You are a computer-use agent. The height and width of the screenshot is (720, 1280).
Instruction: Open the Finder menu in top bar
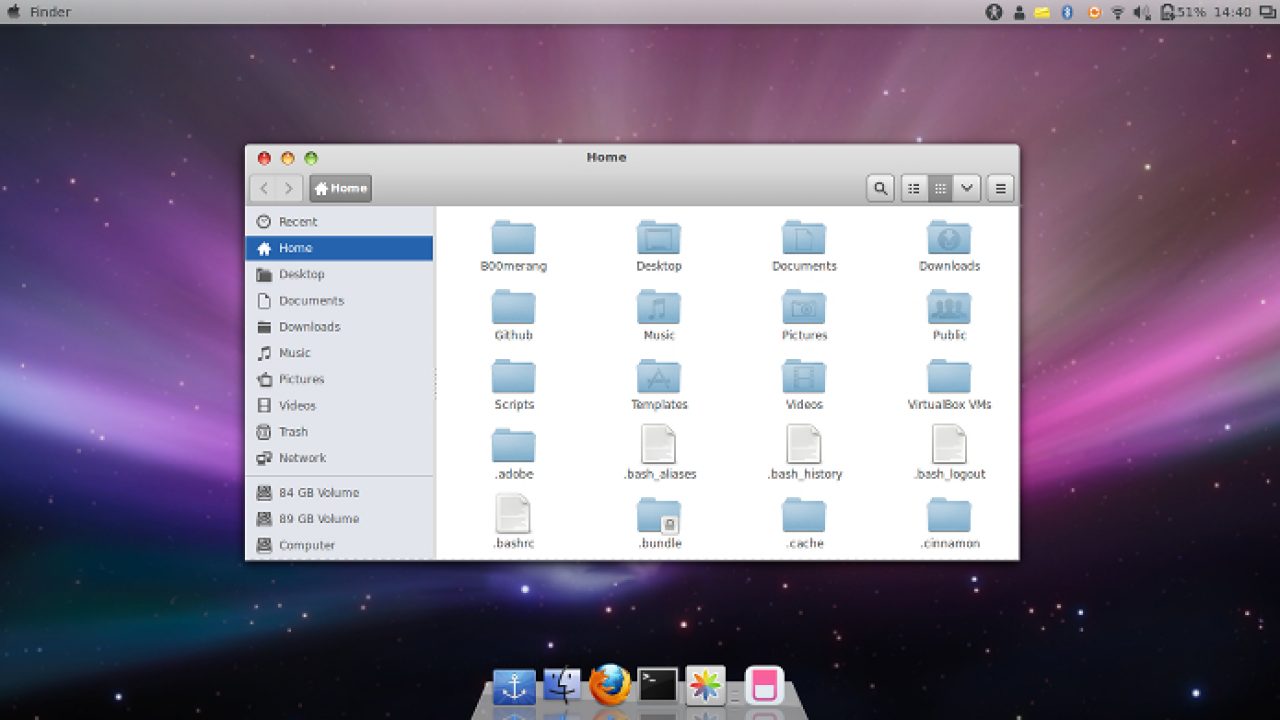[50, 12]
